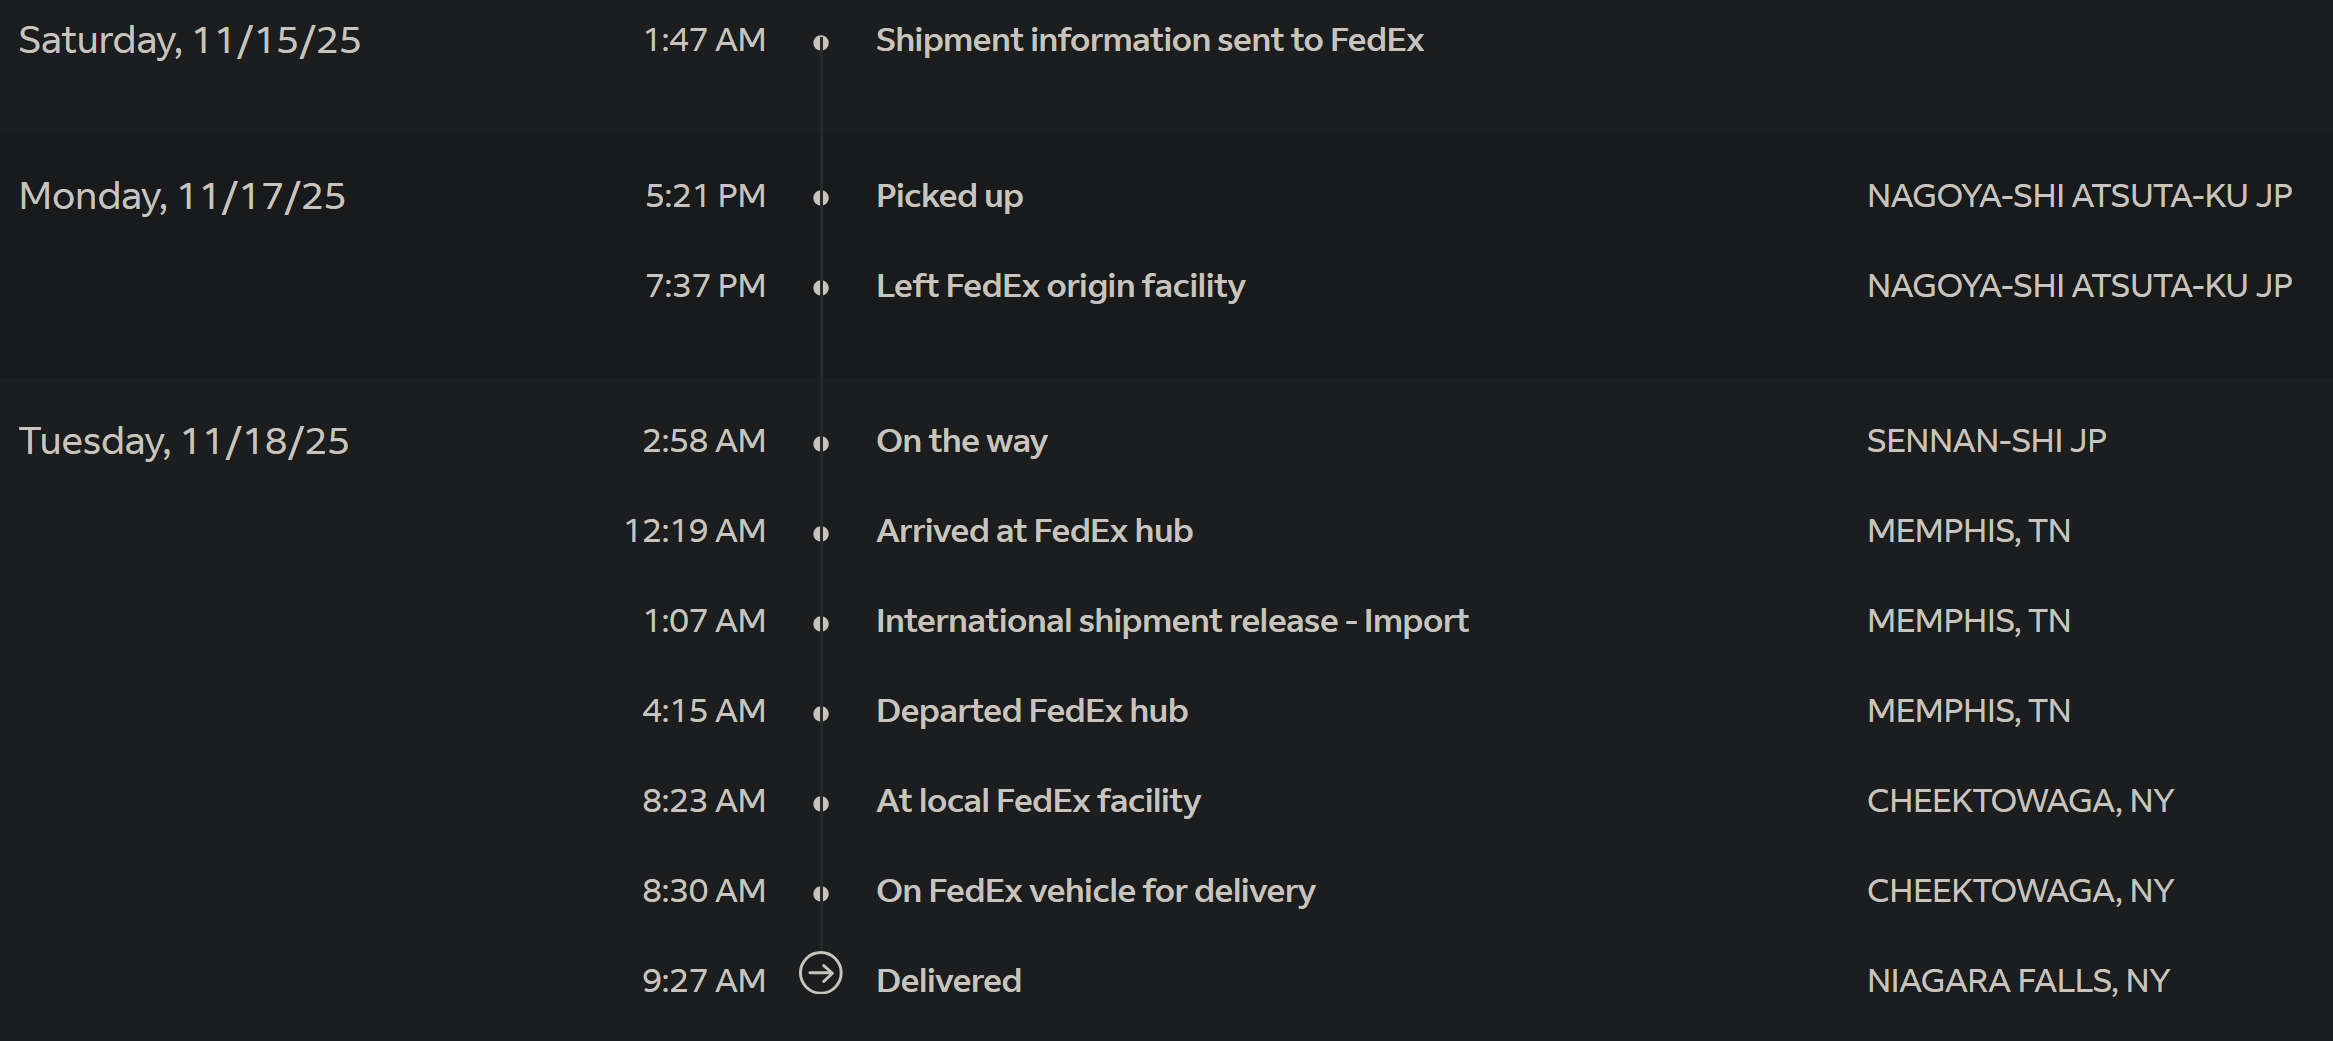Click the At local FedEx facility marker dot
The width and height of the screenshot is (2333, 1041).
[x=821, y=803]
